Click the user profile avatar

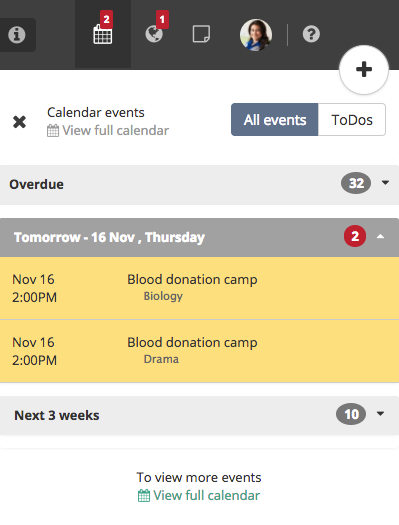click(x=256, y=35)
